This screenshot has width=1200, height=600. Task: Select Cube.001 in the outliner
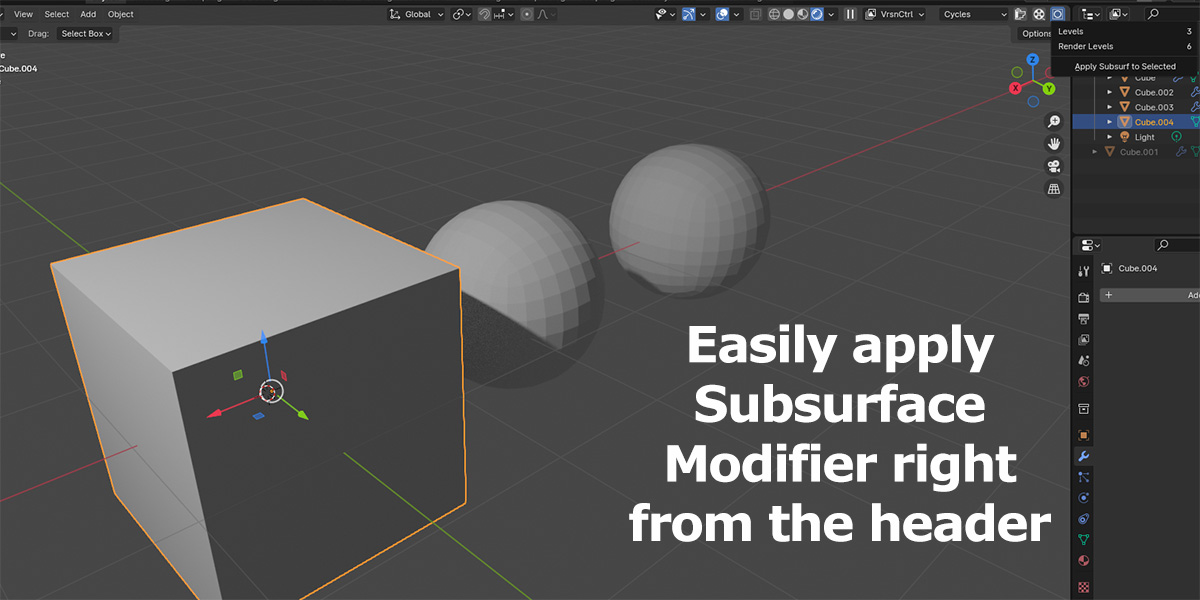point(1139,152)
